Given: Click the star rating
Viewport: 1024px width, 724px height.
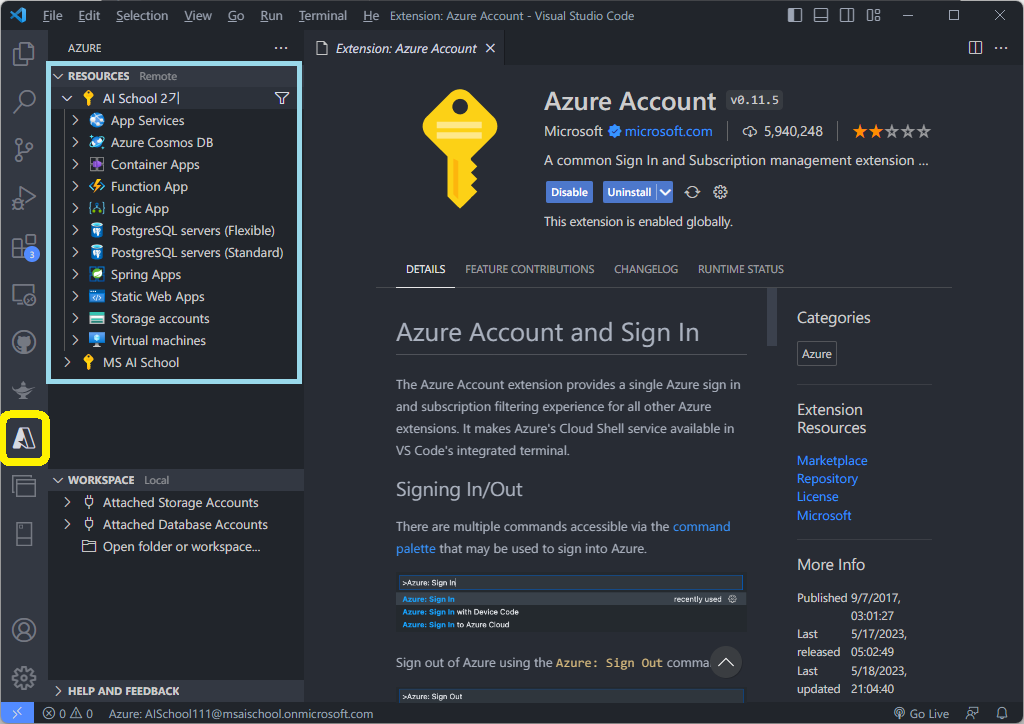Looking at the screenshot, I should 891,132.
